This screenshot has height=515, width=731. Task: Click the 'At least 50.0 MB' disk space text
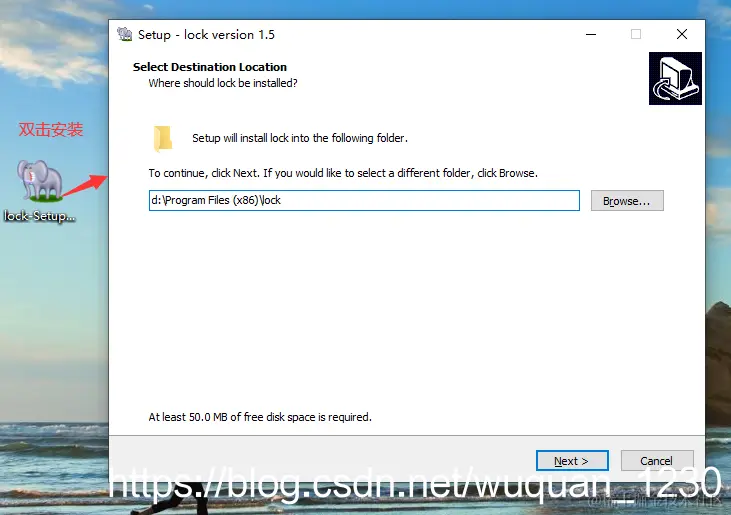[260, 417]
